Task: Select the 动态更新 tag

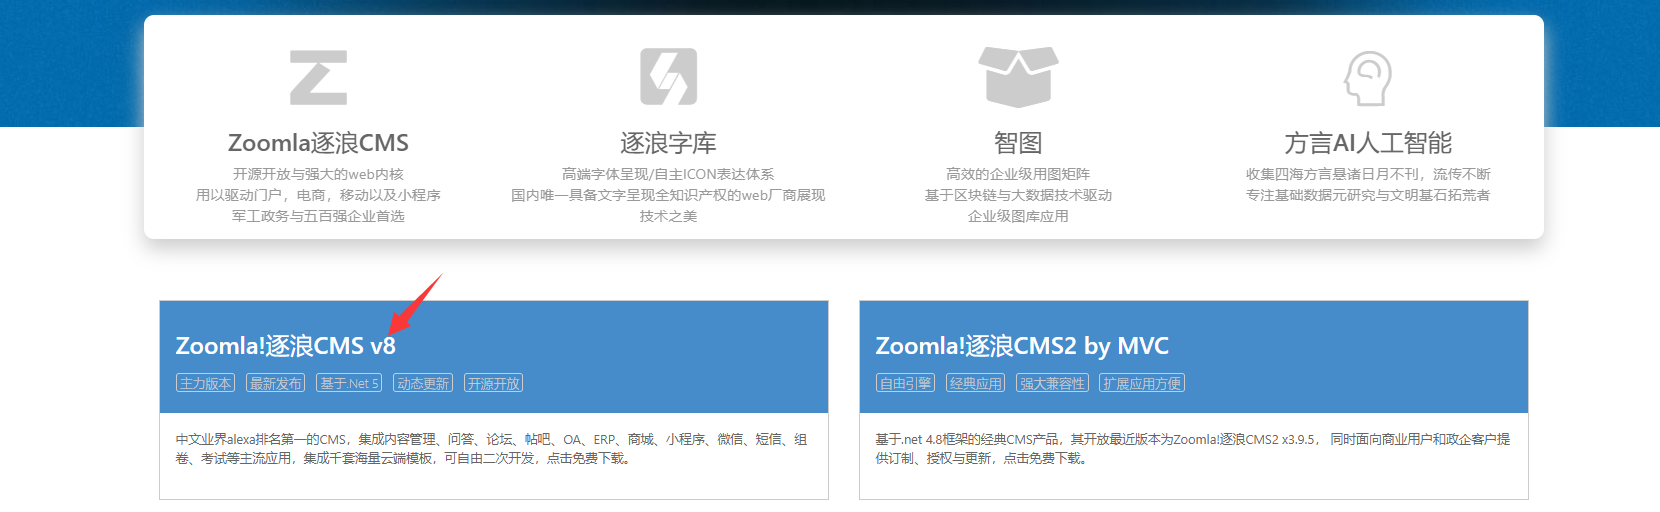Action: (423, 383)
